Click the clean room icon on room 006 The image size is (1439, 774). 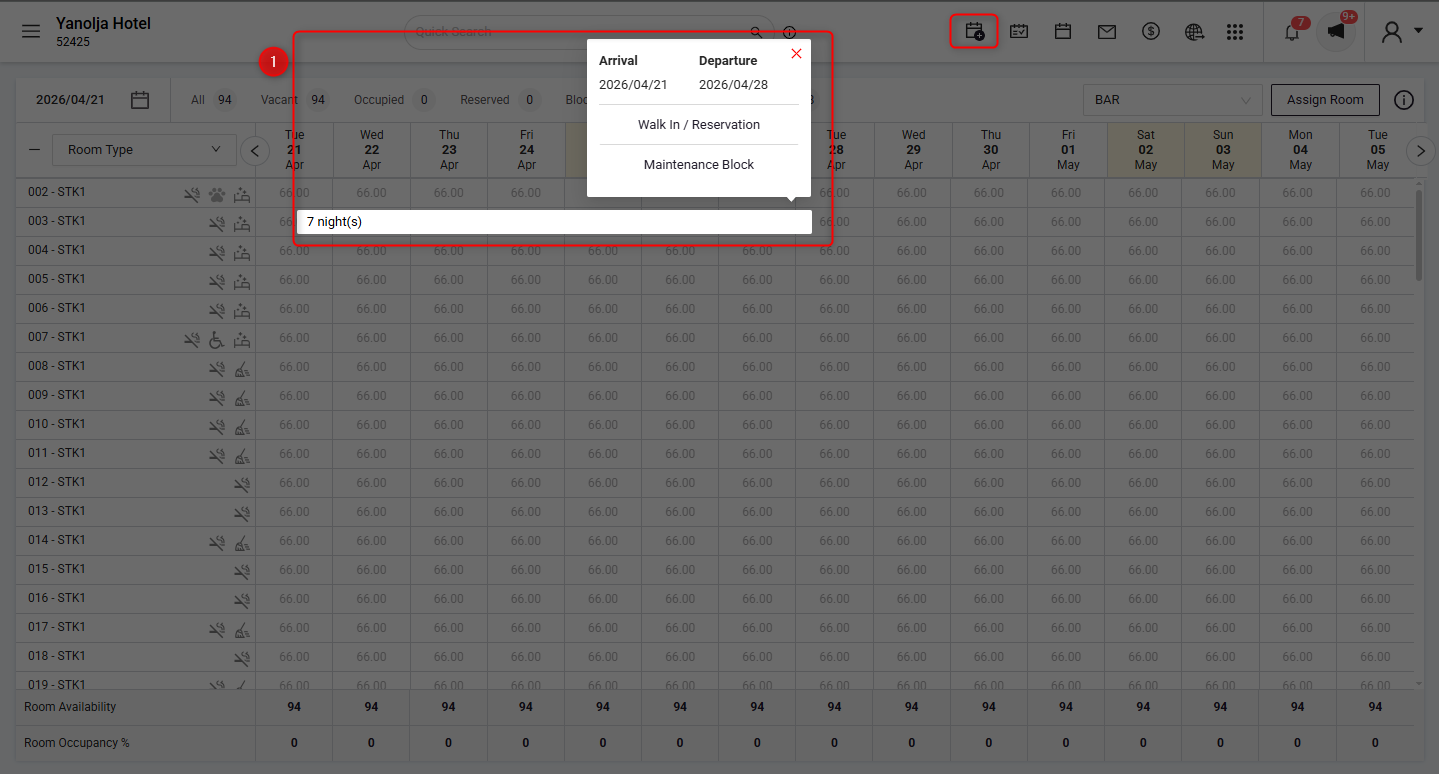[x=241, y=311]
